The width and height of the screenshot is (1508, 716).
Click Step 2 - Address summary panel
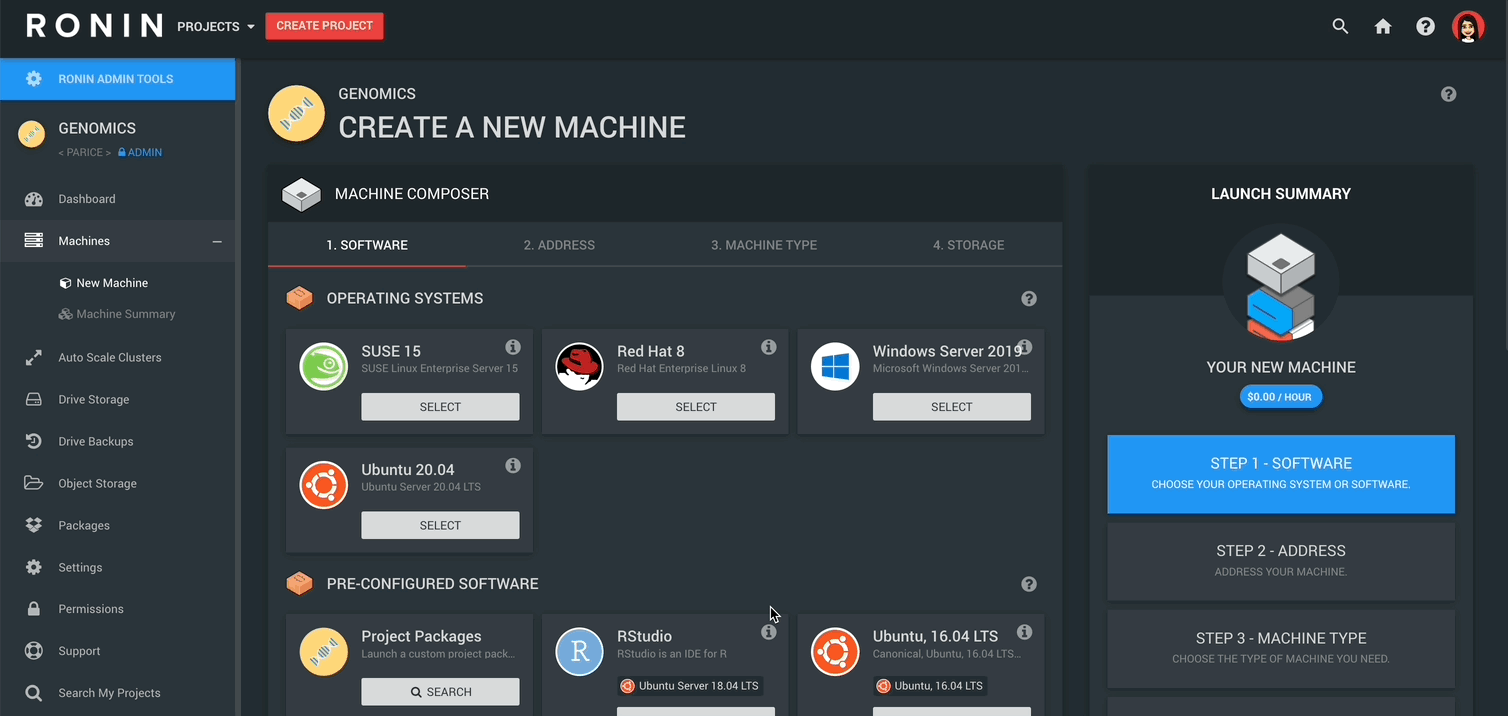[1281, 561]
